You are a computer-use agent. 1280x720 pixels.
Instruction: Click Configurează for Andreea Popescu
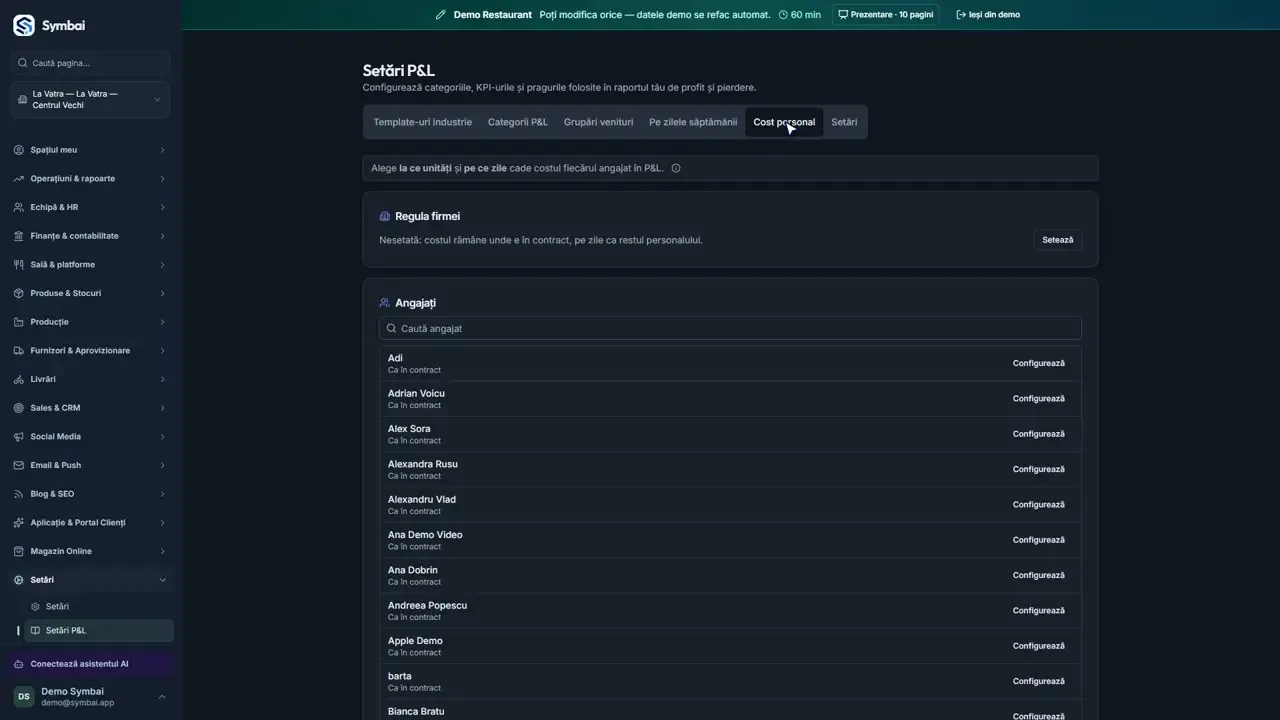[x=1038, y=611]
